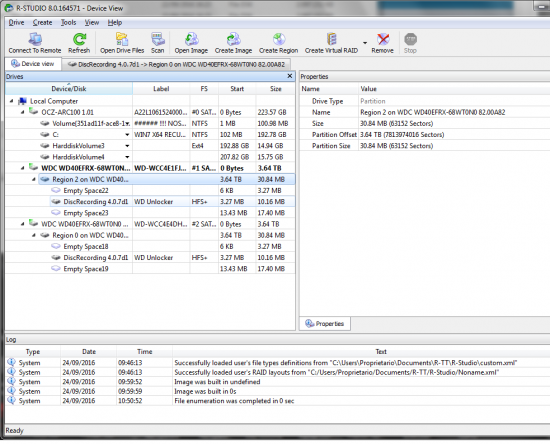Viewport: 550px width, 444px height.
Task: Select Empty Space19 entry
Action: coord(150,269)
